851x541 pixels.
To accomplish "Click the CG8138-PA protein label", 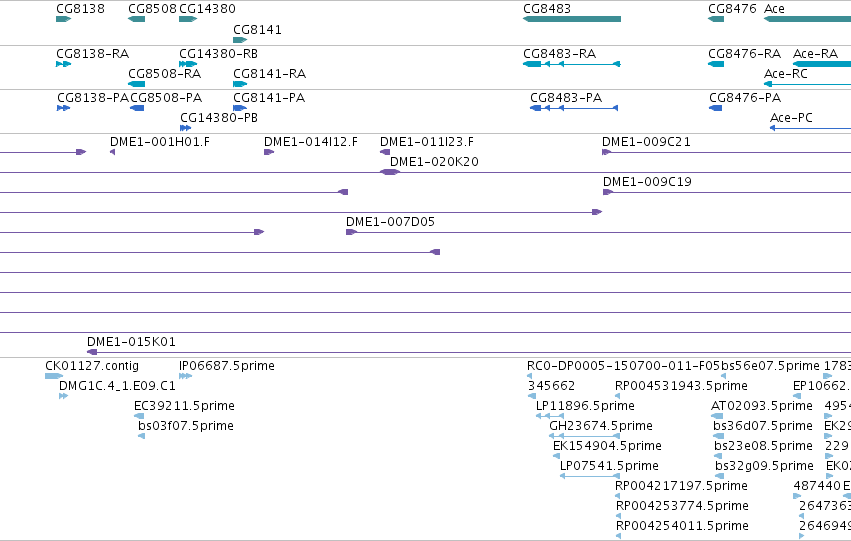I will [93, 98].
